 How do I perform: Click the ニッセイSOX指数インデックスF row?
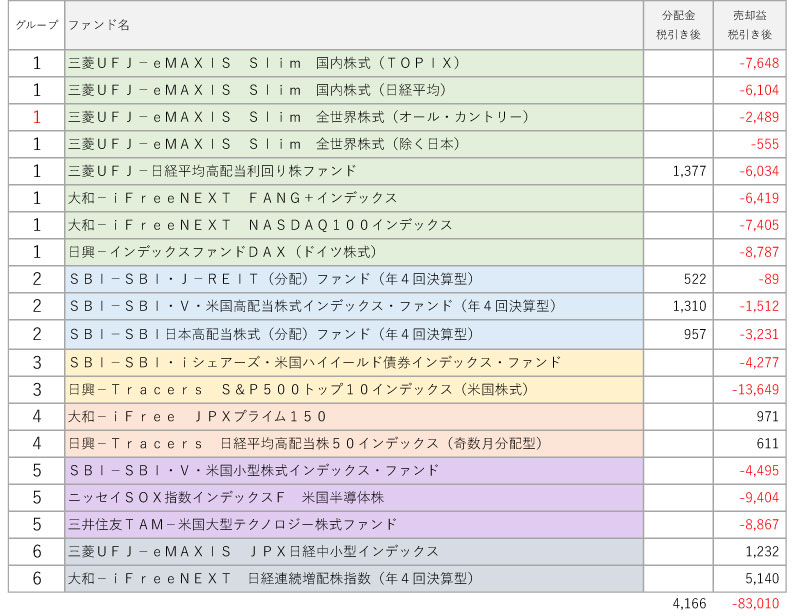click(354, 497)
